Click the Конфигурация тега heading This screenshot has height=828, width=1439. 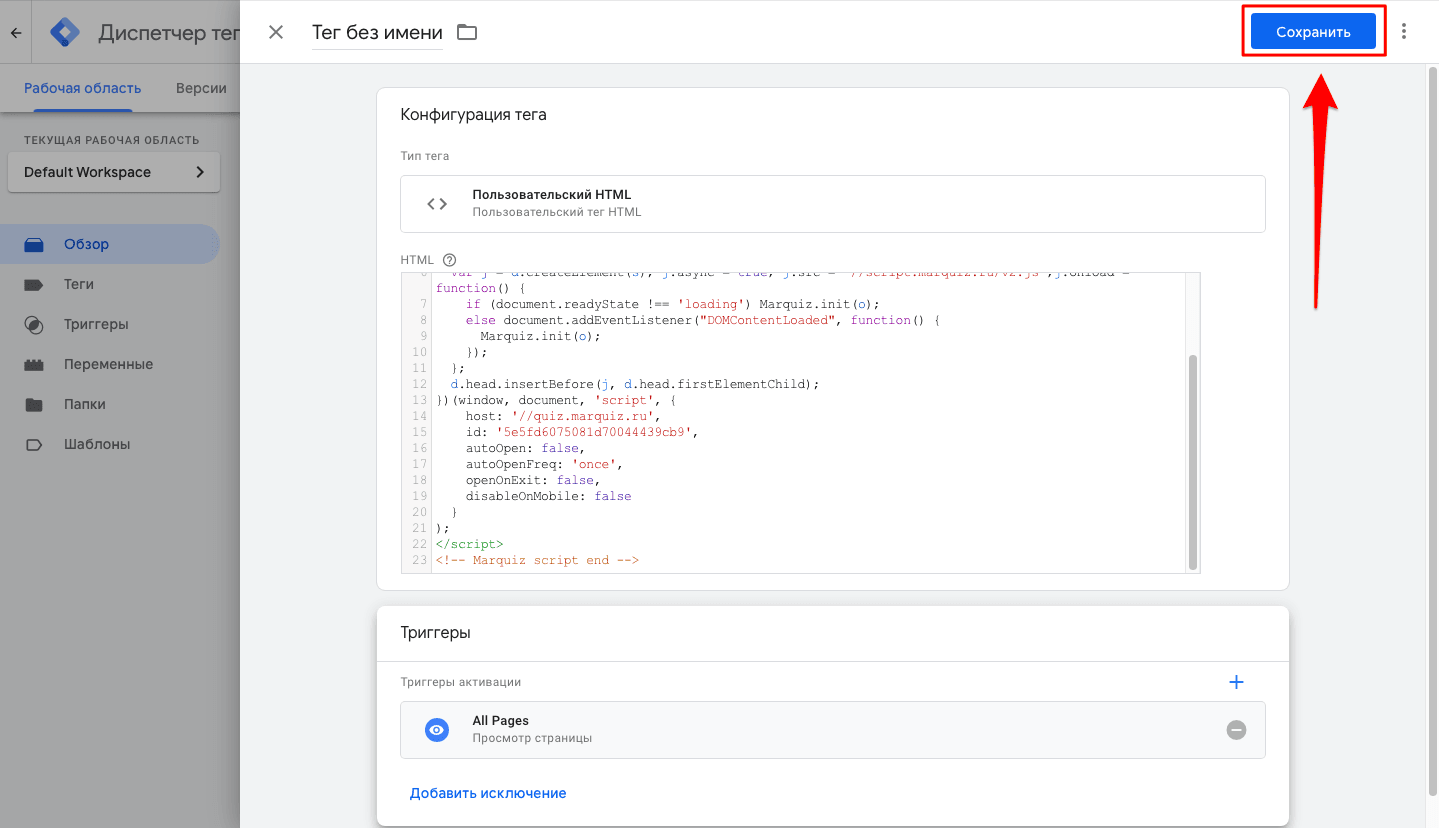click(473, 114)
